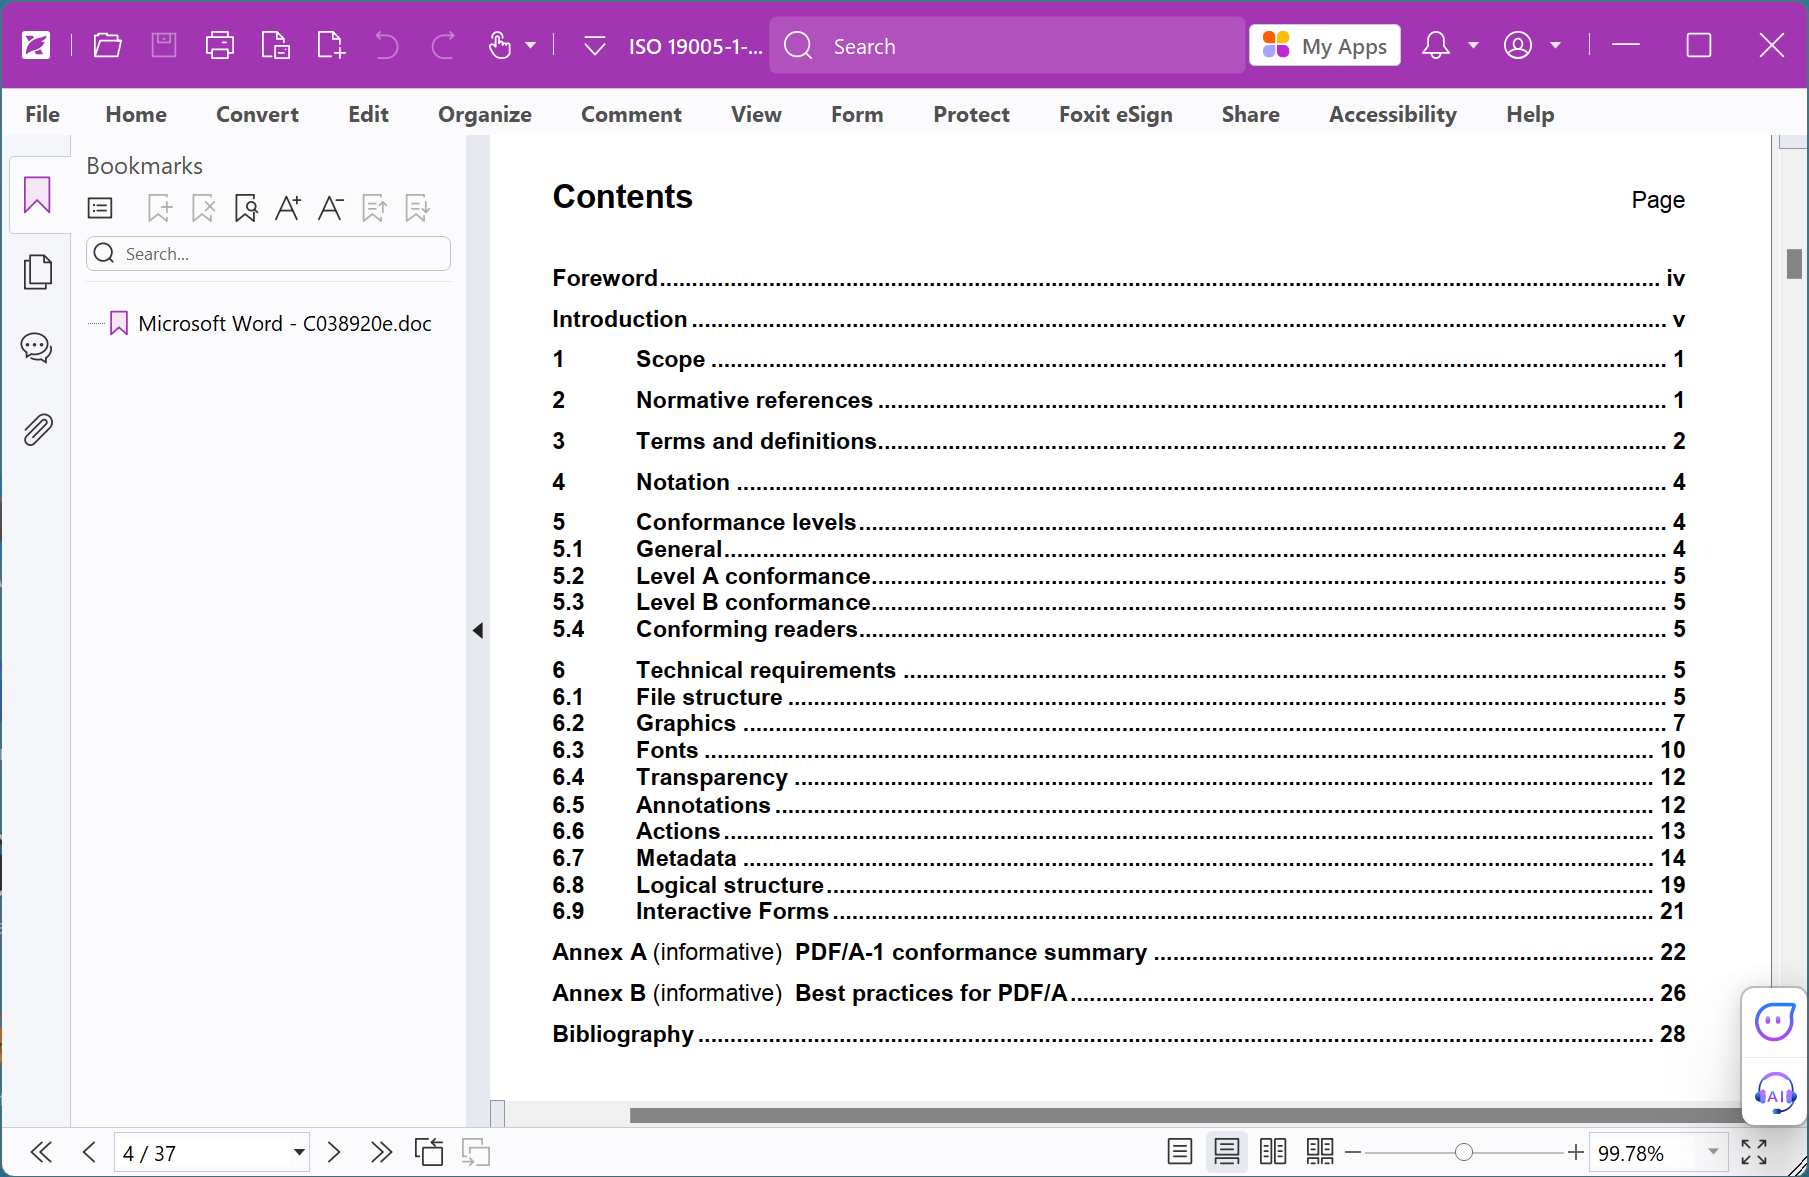Image resolution: width=1809 pixels, height=1177 pixels.
Task: Open the Bookmarks panel in the sidebar
Action: [x=37, y=195]
